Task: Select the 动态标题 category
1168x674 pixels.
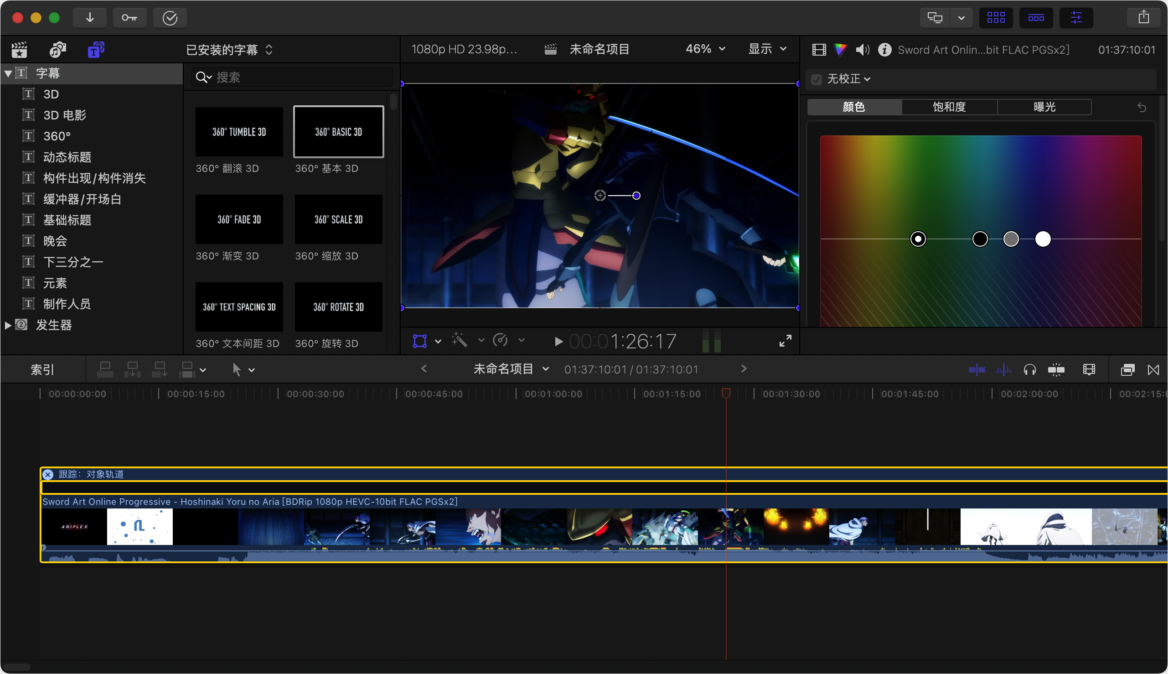Action: (x=67, y=157)
